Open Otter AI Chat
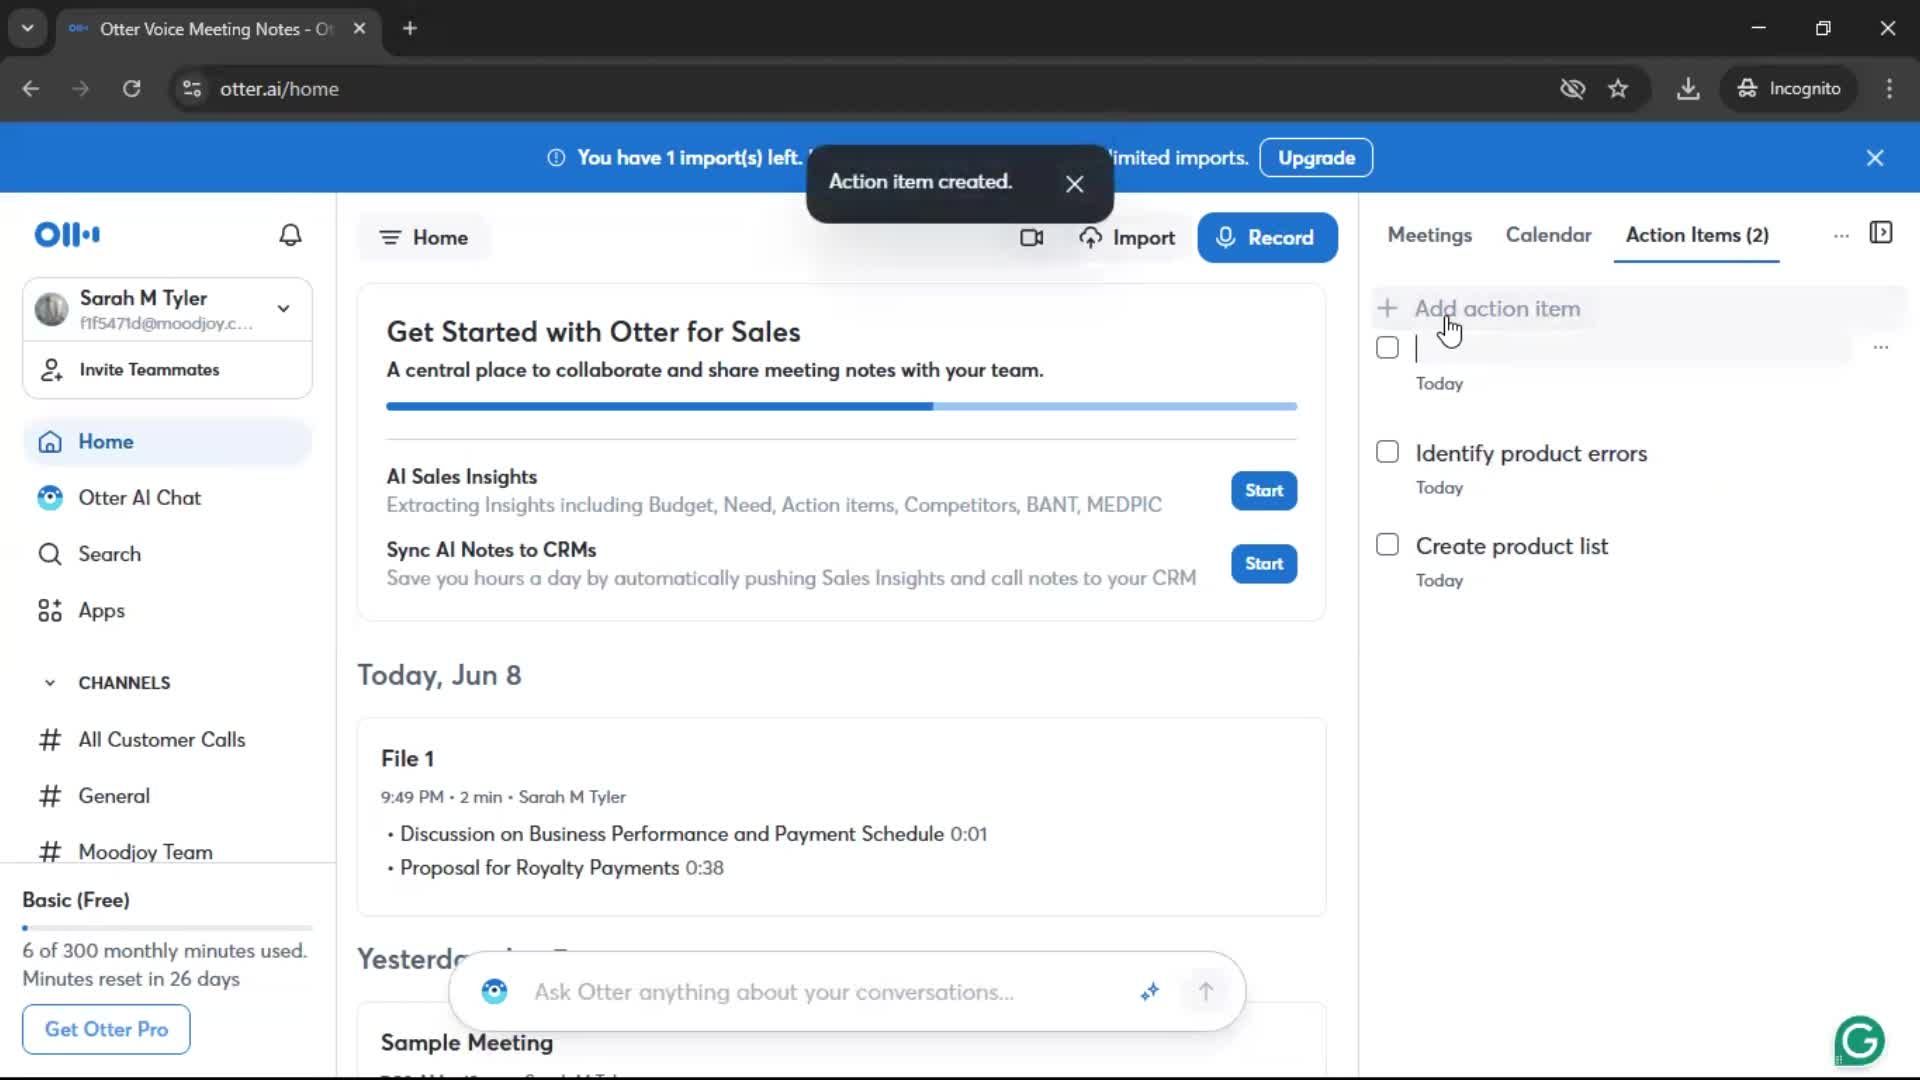 (167, 498)
